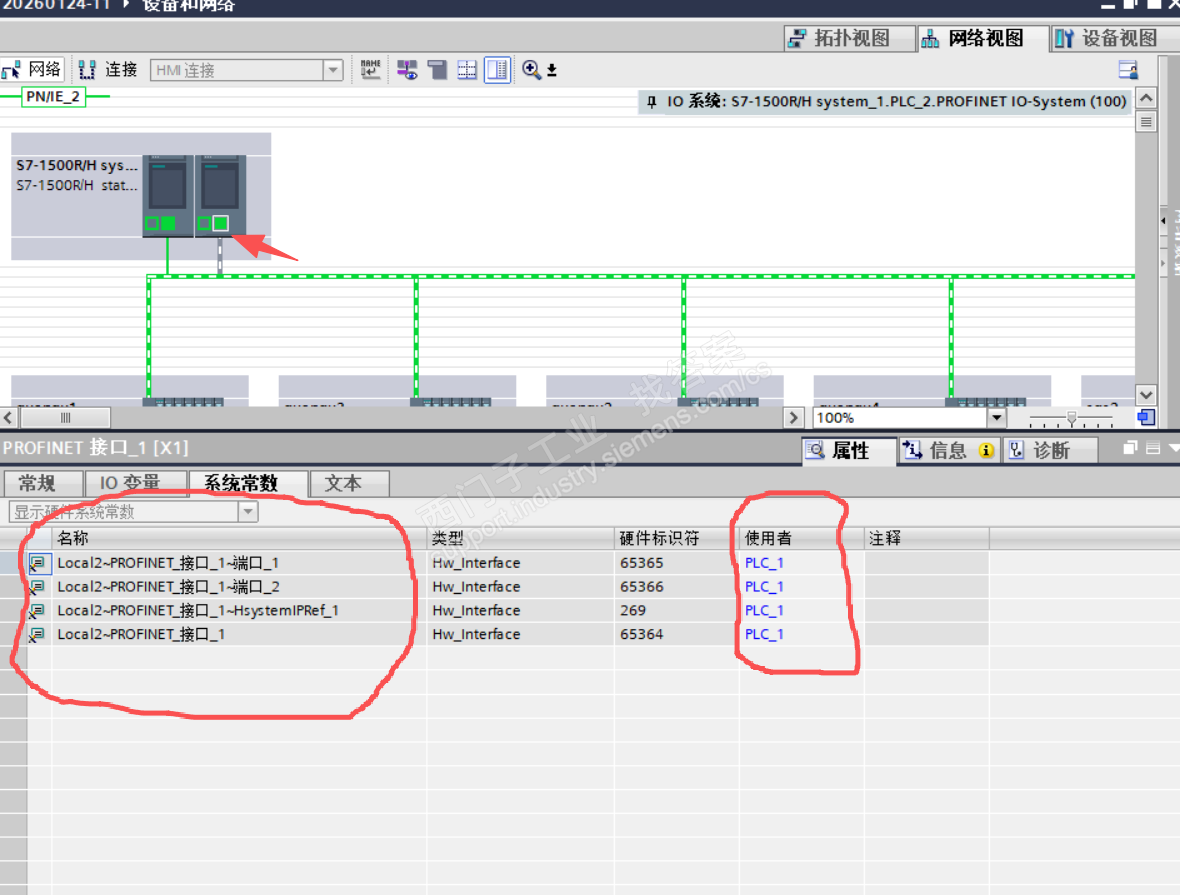Open the 系统常数 system constants tab
The height and width of the screenshot is (895, 1180).
tap(248, 483)
